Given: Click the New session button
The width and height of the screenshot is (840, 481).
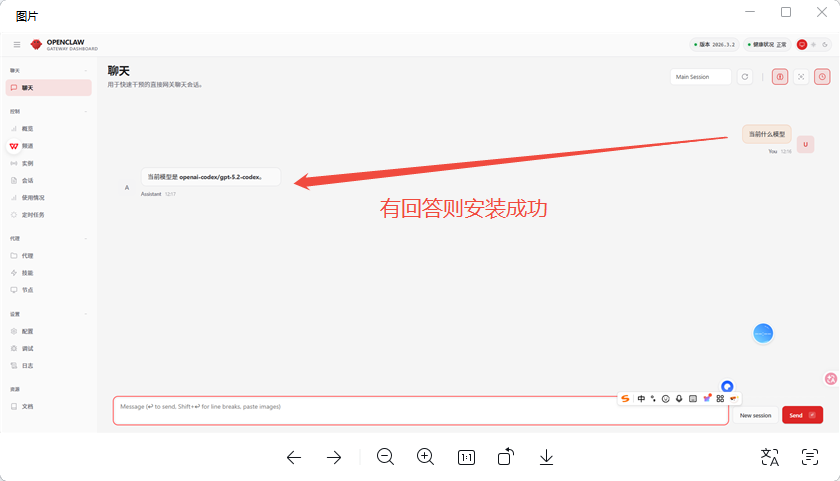Looking at the screenshot, I should click(x=755, y=415).
